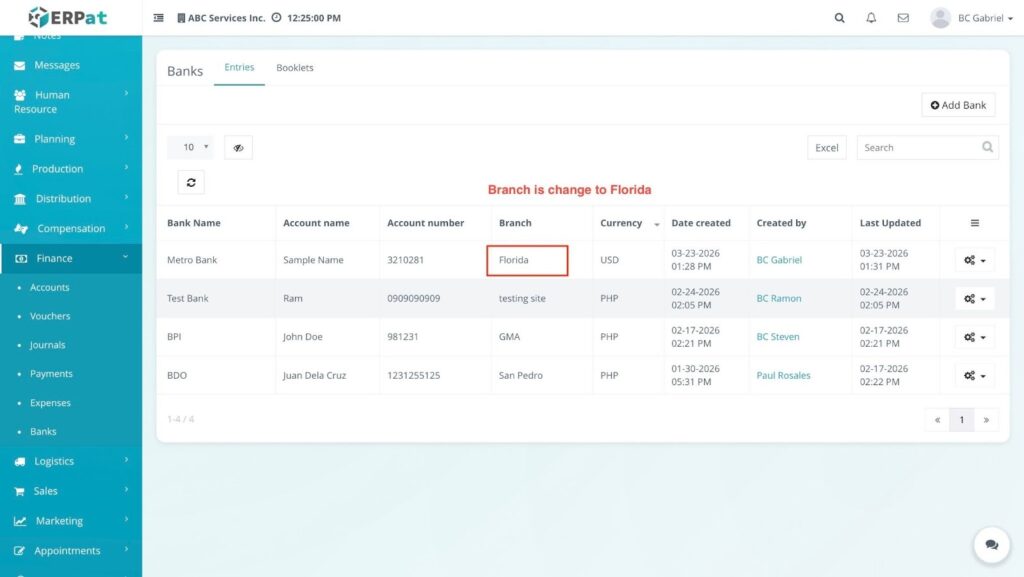Image resolution: width=1024 pixels, height=577 pixels.
Task: Open the rows-per-page dropdown showing 10
Action: coord(190,148)
